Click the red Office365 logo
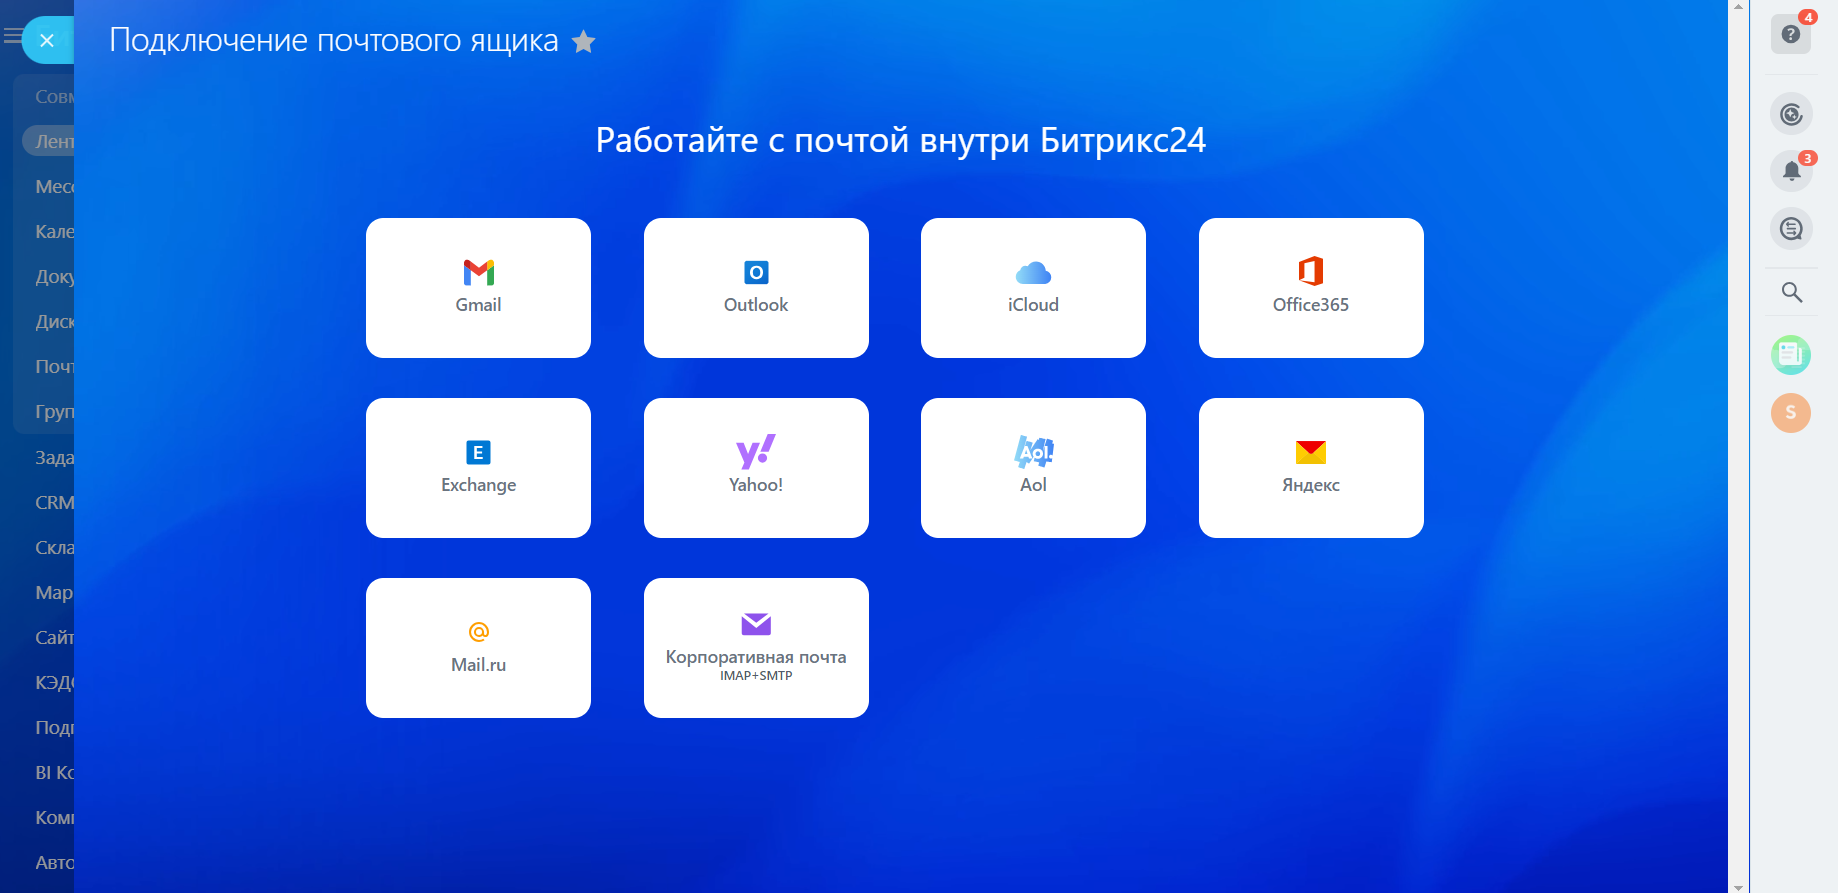The height and width of the screenshot is (893, 1838). (1311, 271)
